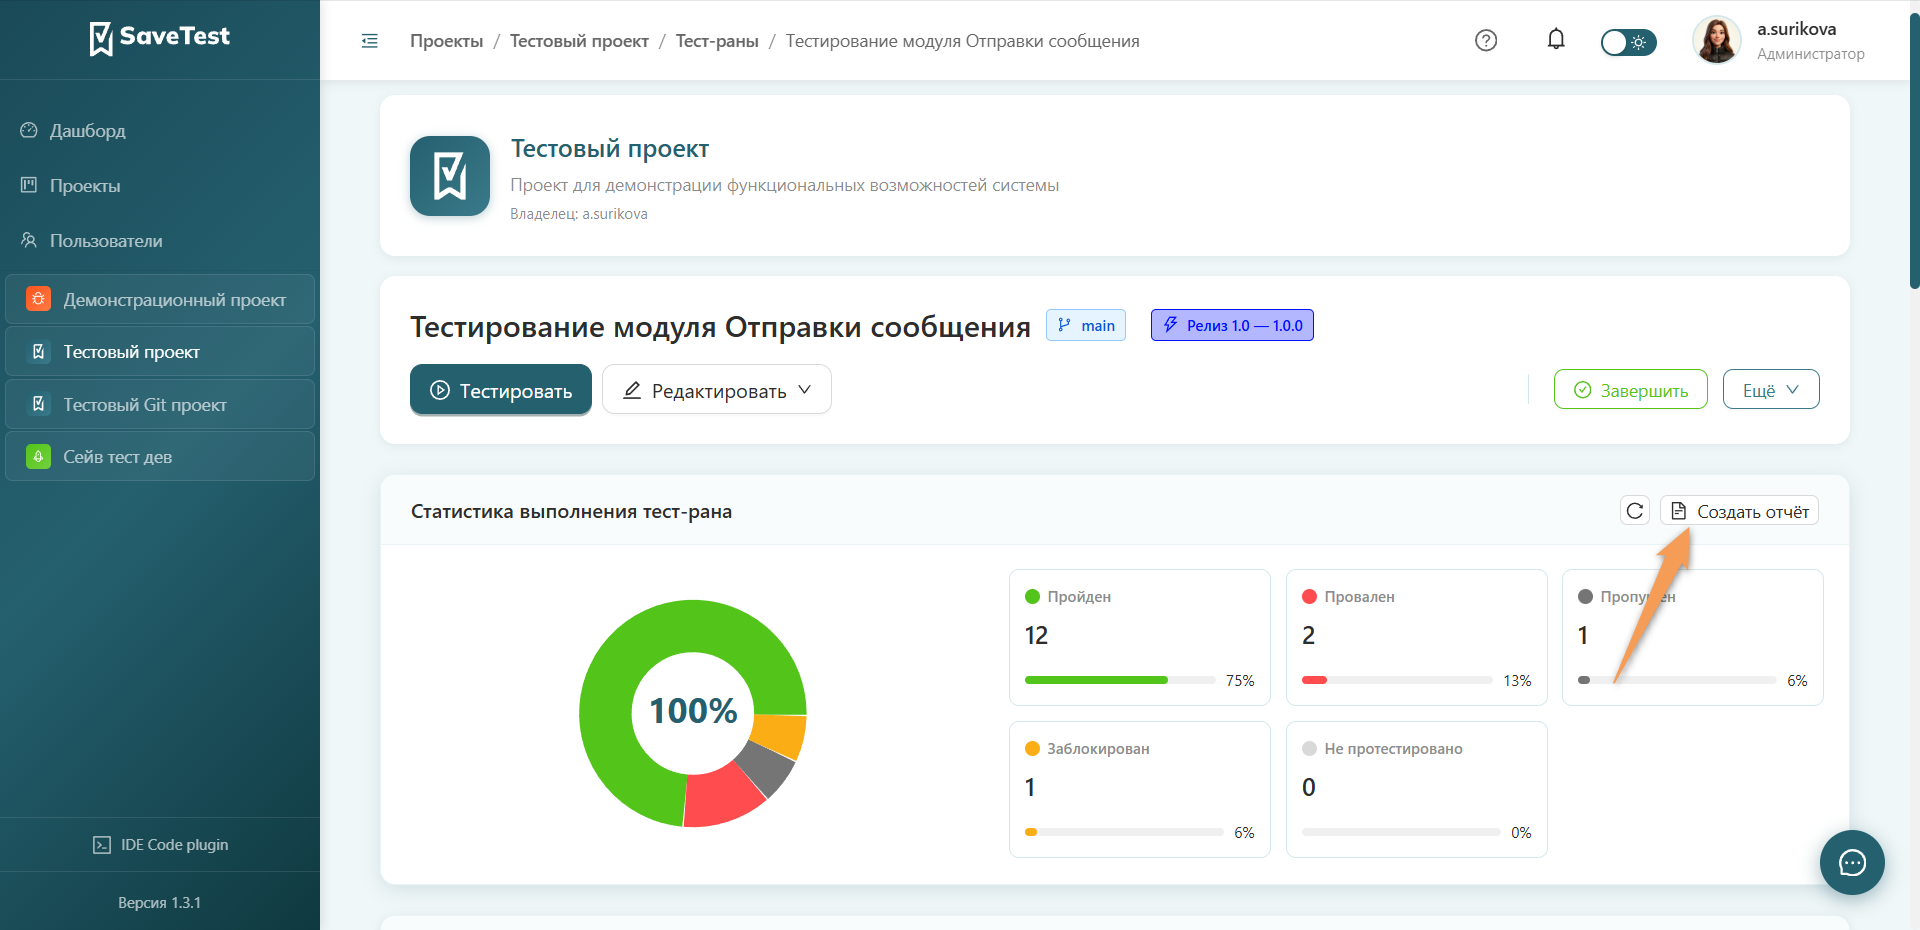Click the 13% value on Провален
This screenshot has width=1920, height=930.
point(1517,681)
